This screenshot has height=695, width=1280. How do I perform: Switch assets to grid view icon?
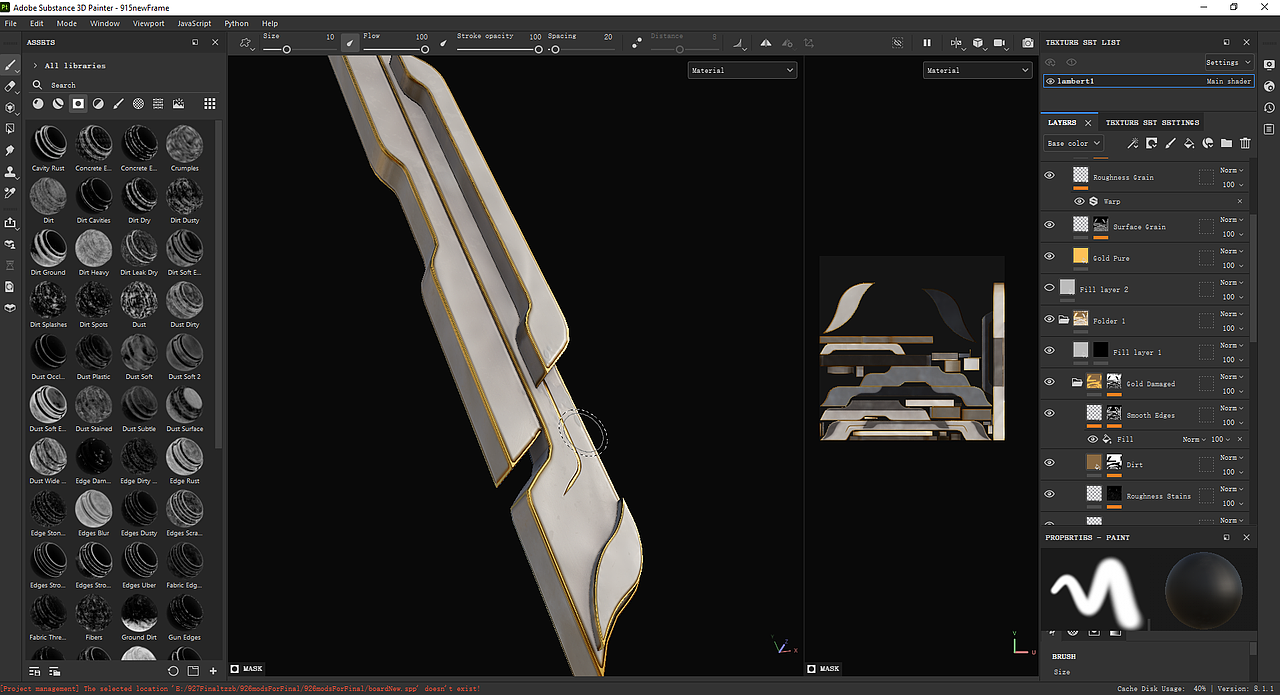point(209,103)
